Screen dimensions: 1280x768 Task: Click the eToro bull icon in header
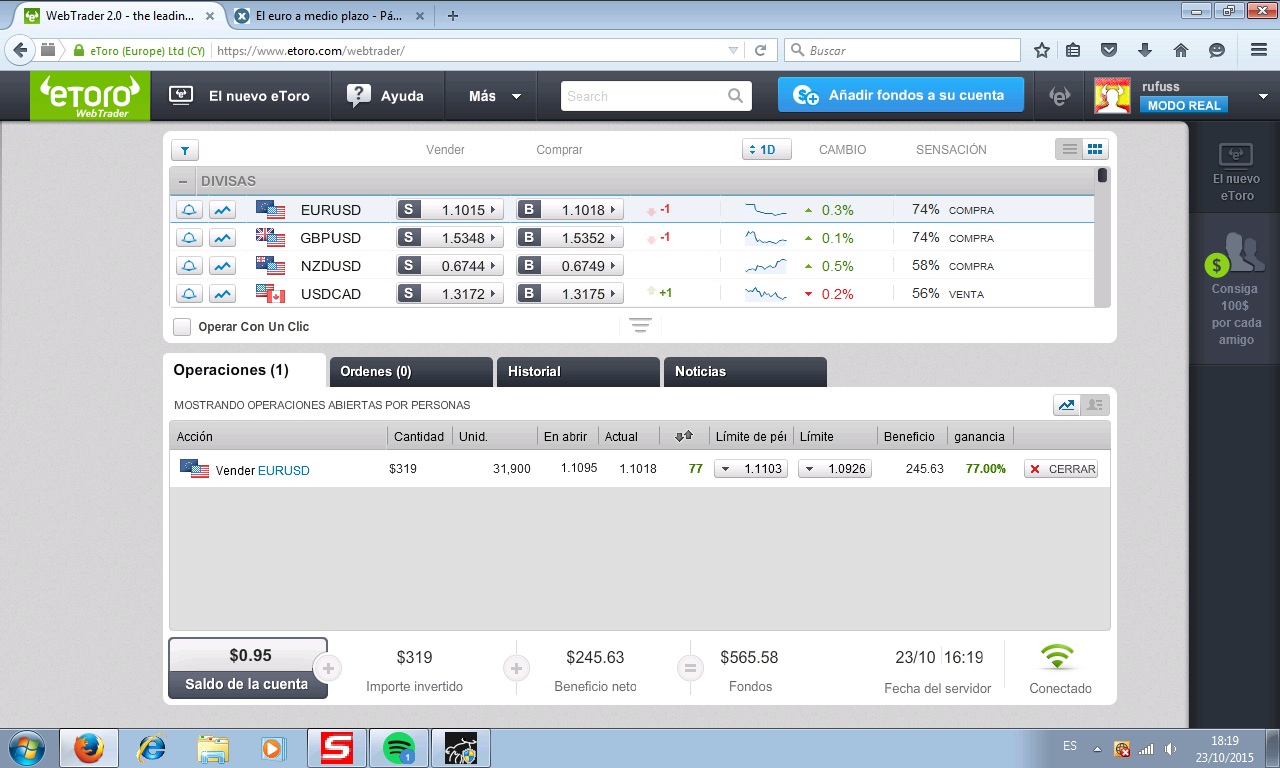pyautogui.click(x=1059, y=96)
